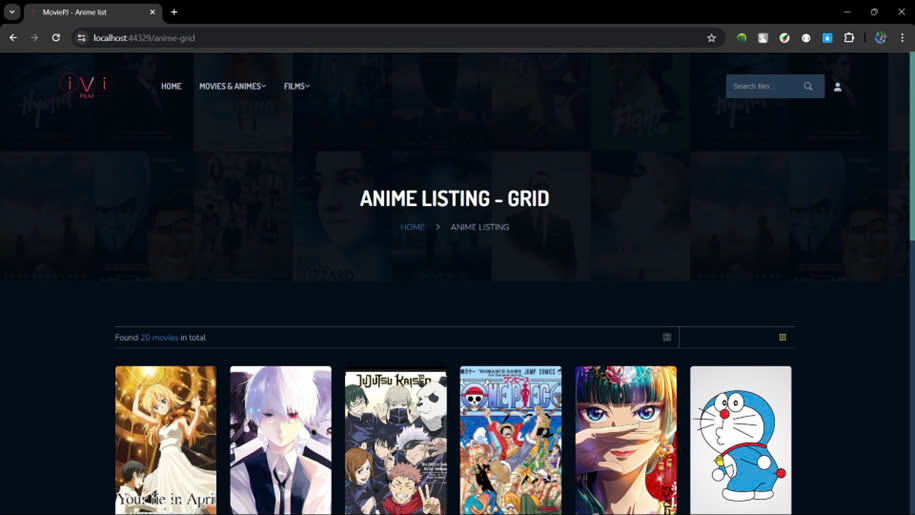
Task: Switch to list view layout icon
Action: [x=667, y=337]
